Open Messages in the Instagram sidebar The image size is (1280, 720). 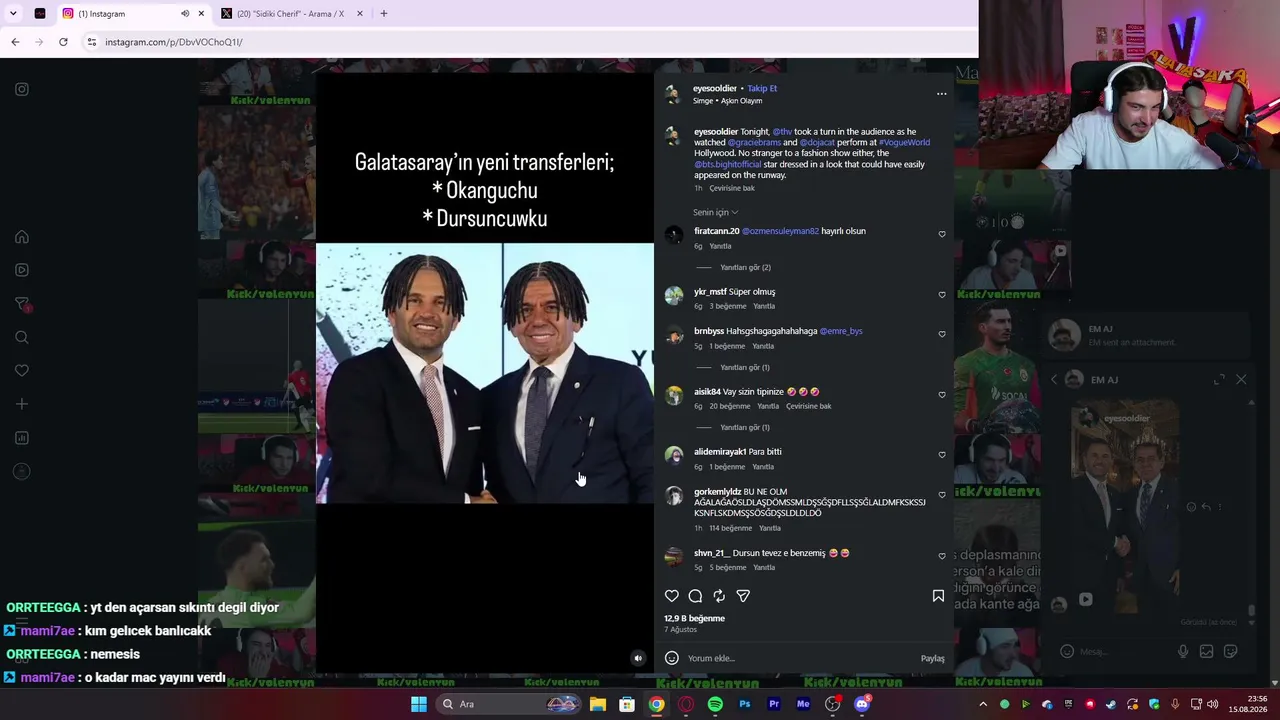(x=22, y=304)
